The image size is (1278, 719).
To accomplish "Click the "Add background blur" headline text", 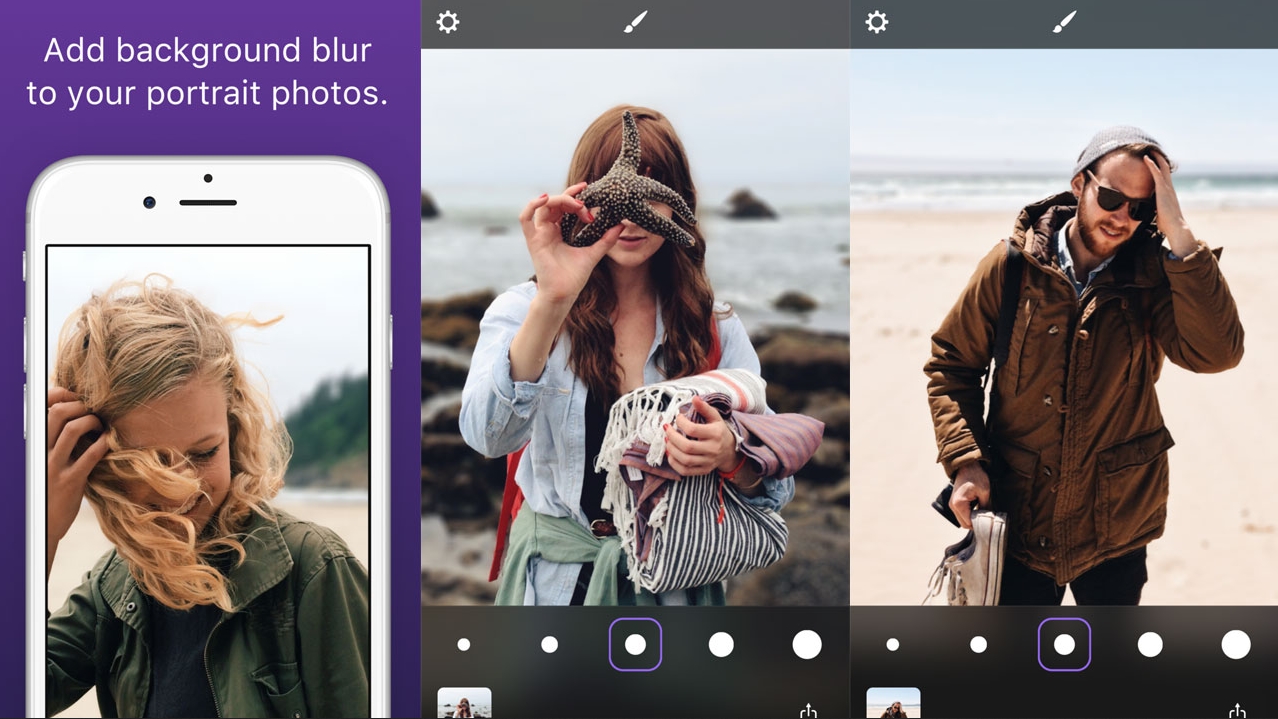I will pyautogui.click(x=207, y=71).
